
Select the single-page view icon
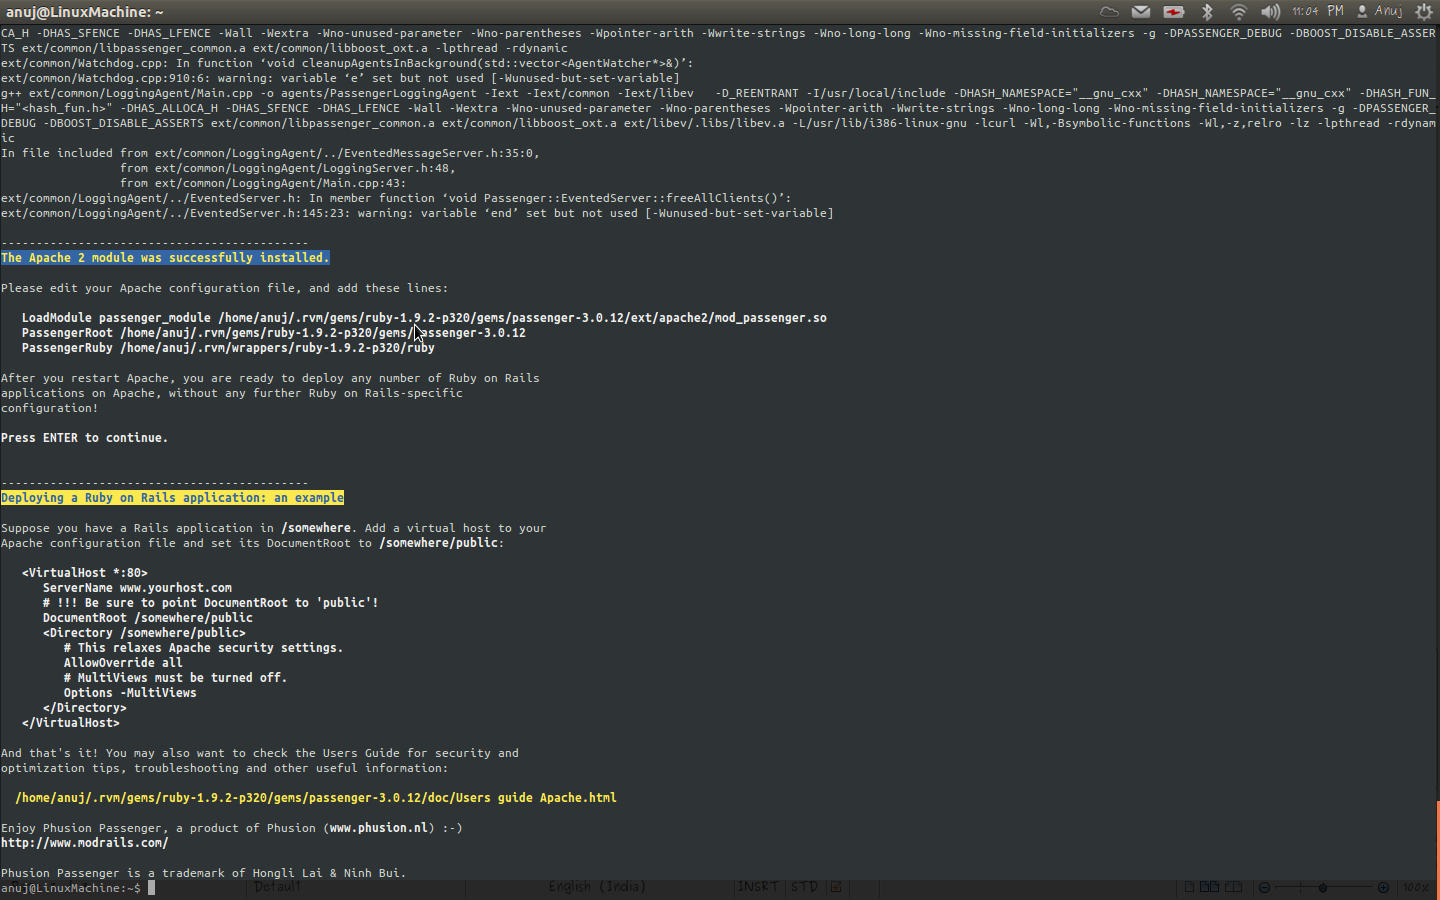click(1189, 886)
